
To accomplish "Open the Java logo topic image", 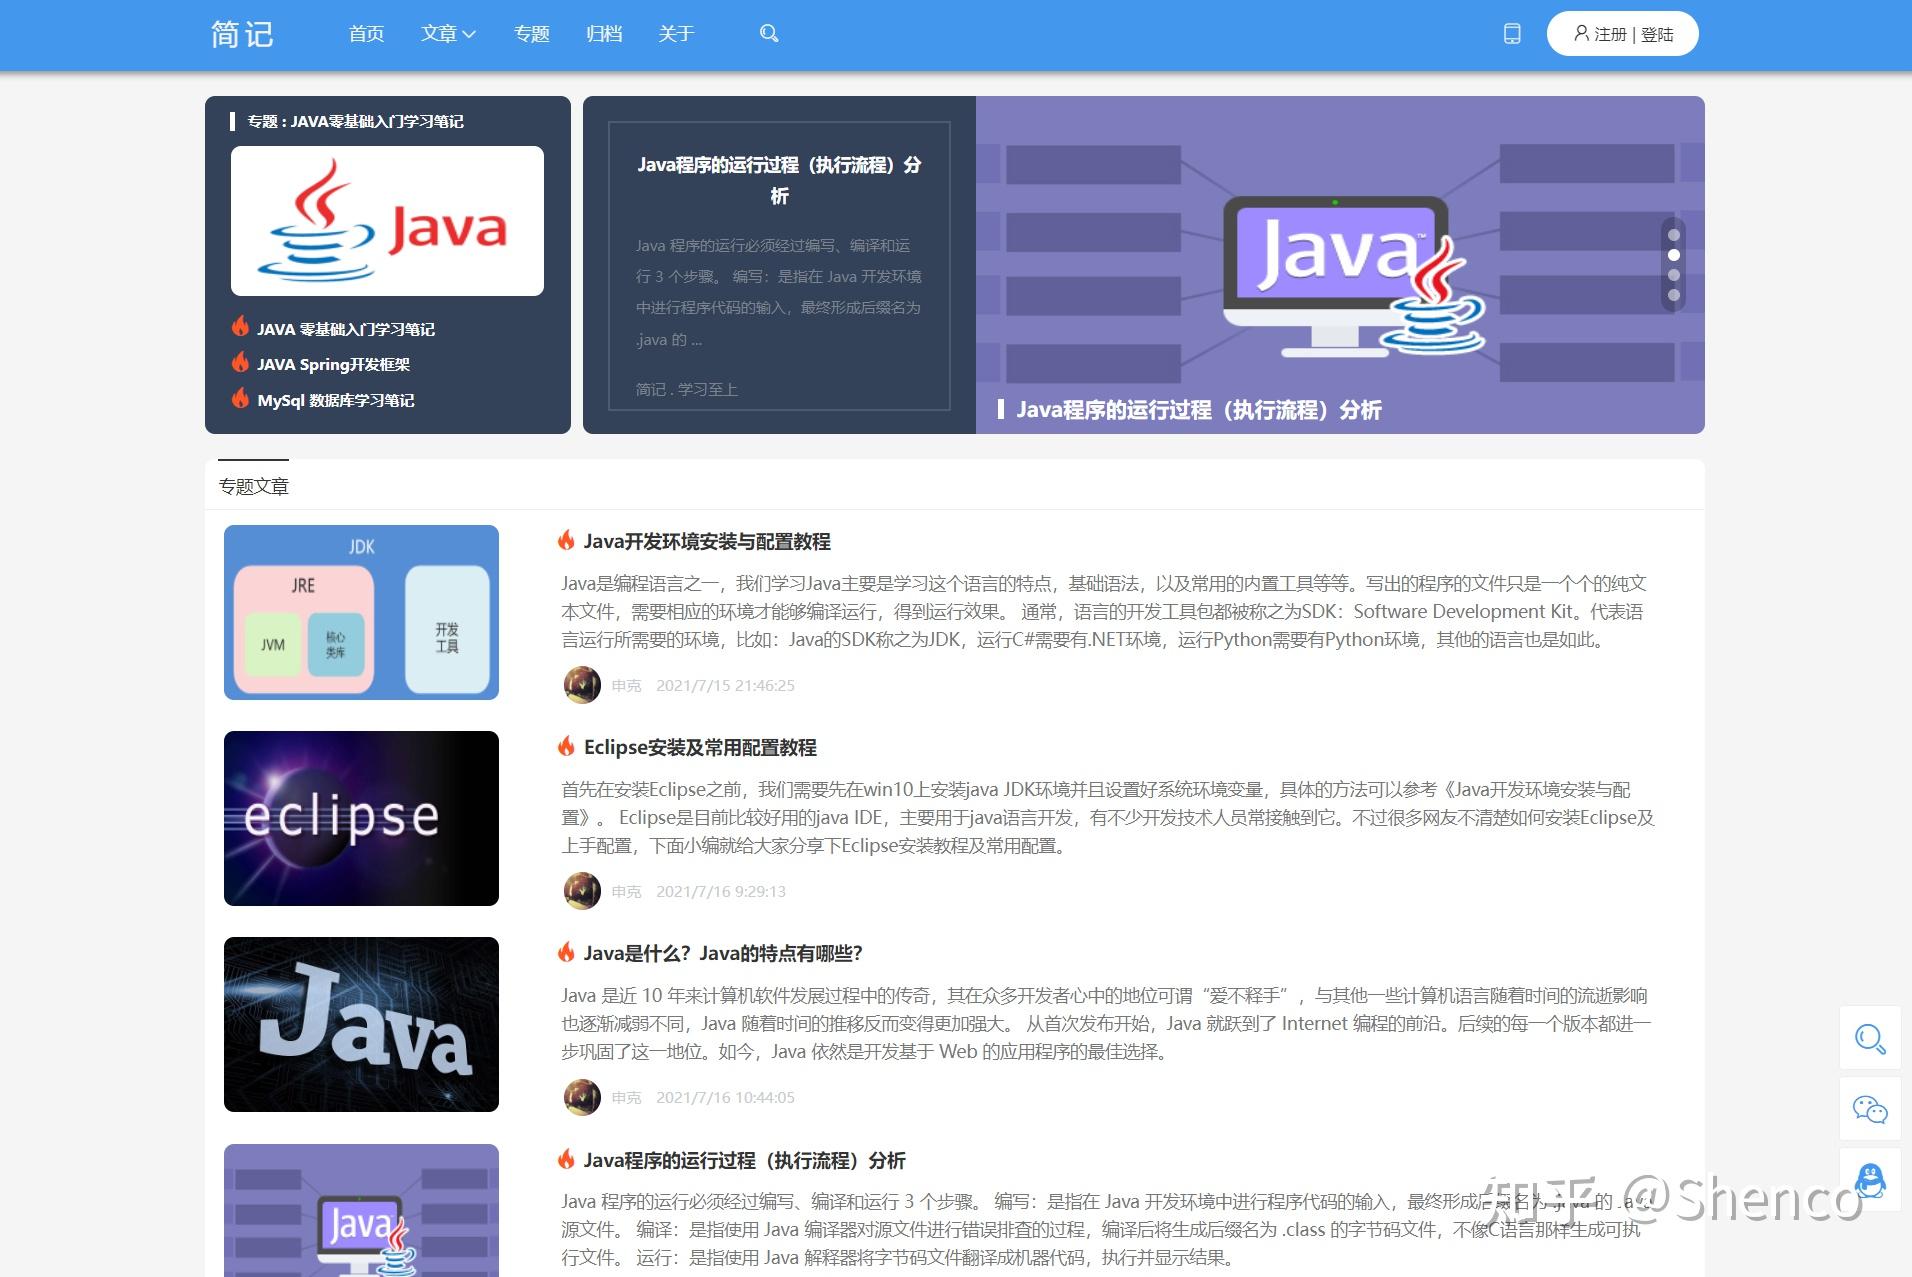I will click(x=387, y=221).
